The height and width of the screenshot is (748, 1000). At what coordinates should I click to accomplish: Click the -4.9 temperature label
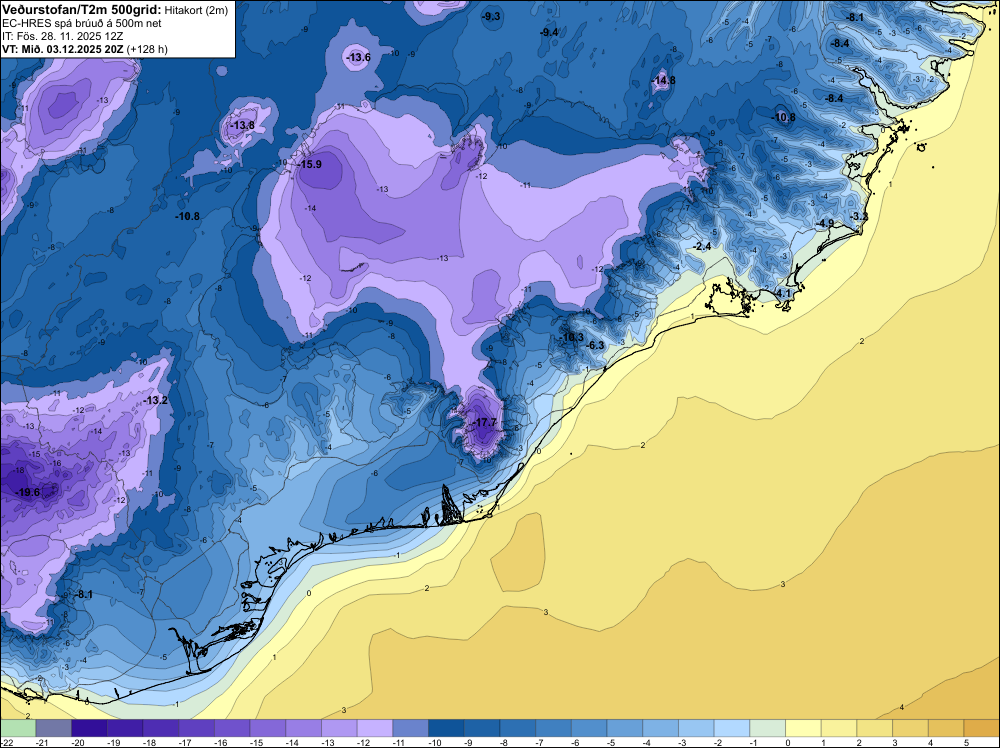(825, 223)
